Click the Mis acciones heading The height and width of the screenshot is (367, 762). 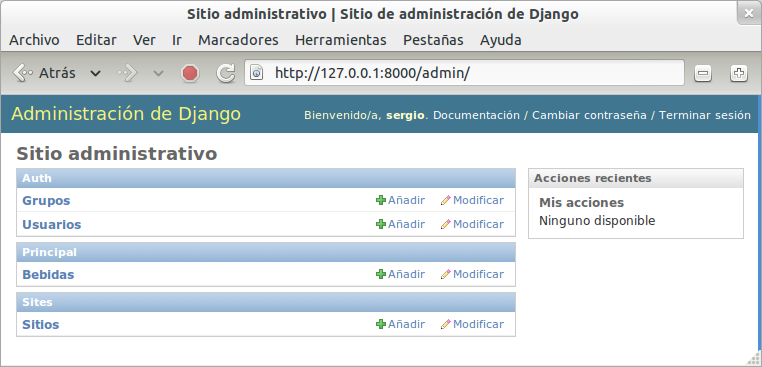point(581,203)
